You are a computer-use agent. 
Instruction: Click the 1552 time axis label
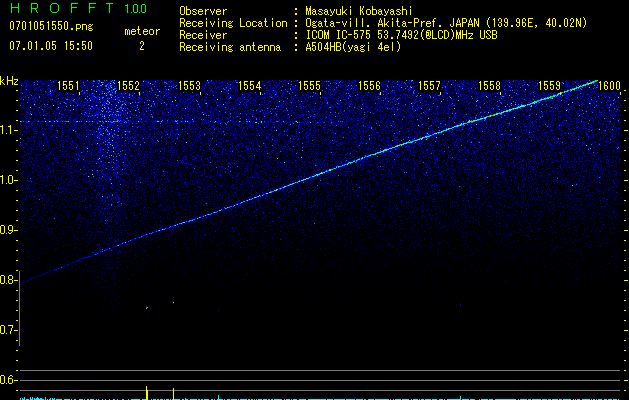(128, 85)
